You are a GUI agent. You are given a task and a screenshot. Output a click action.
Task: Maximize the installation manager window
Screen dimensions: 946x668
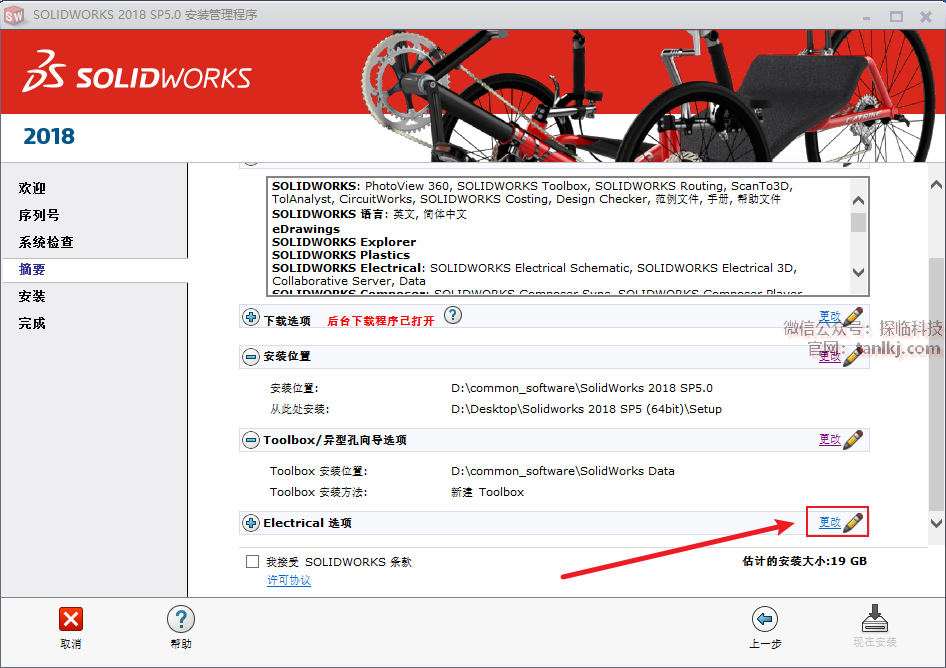pos(897,17)
